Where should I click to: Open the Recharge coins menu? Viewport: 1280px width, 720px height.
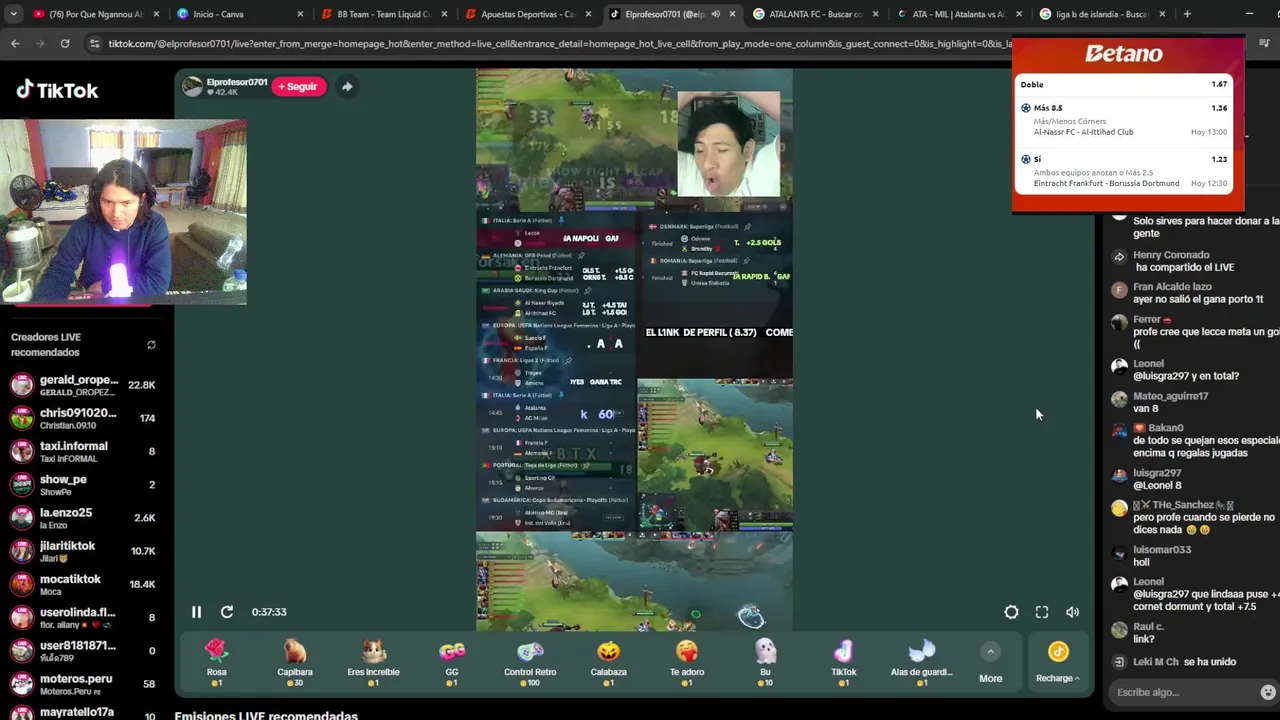pyautogui.click(x=1058, y=664)
